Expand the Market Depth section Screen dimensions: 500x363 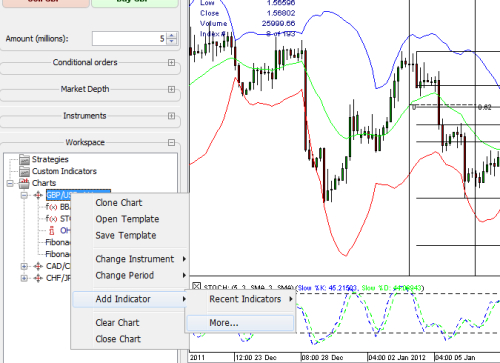click(x=171, y=89)
